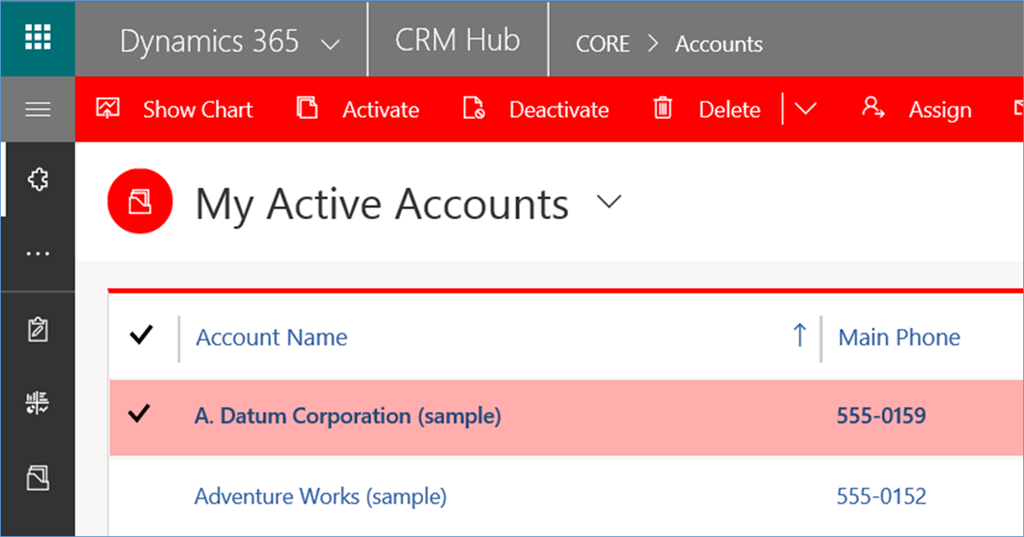Click the Activate page icon
The width and height of the screenshot is (1024, 537).
point(307,108)
